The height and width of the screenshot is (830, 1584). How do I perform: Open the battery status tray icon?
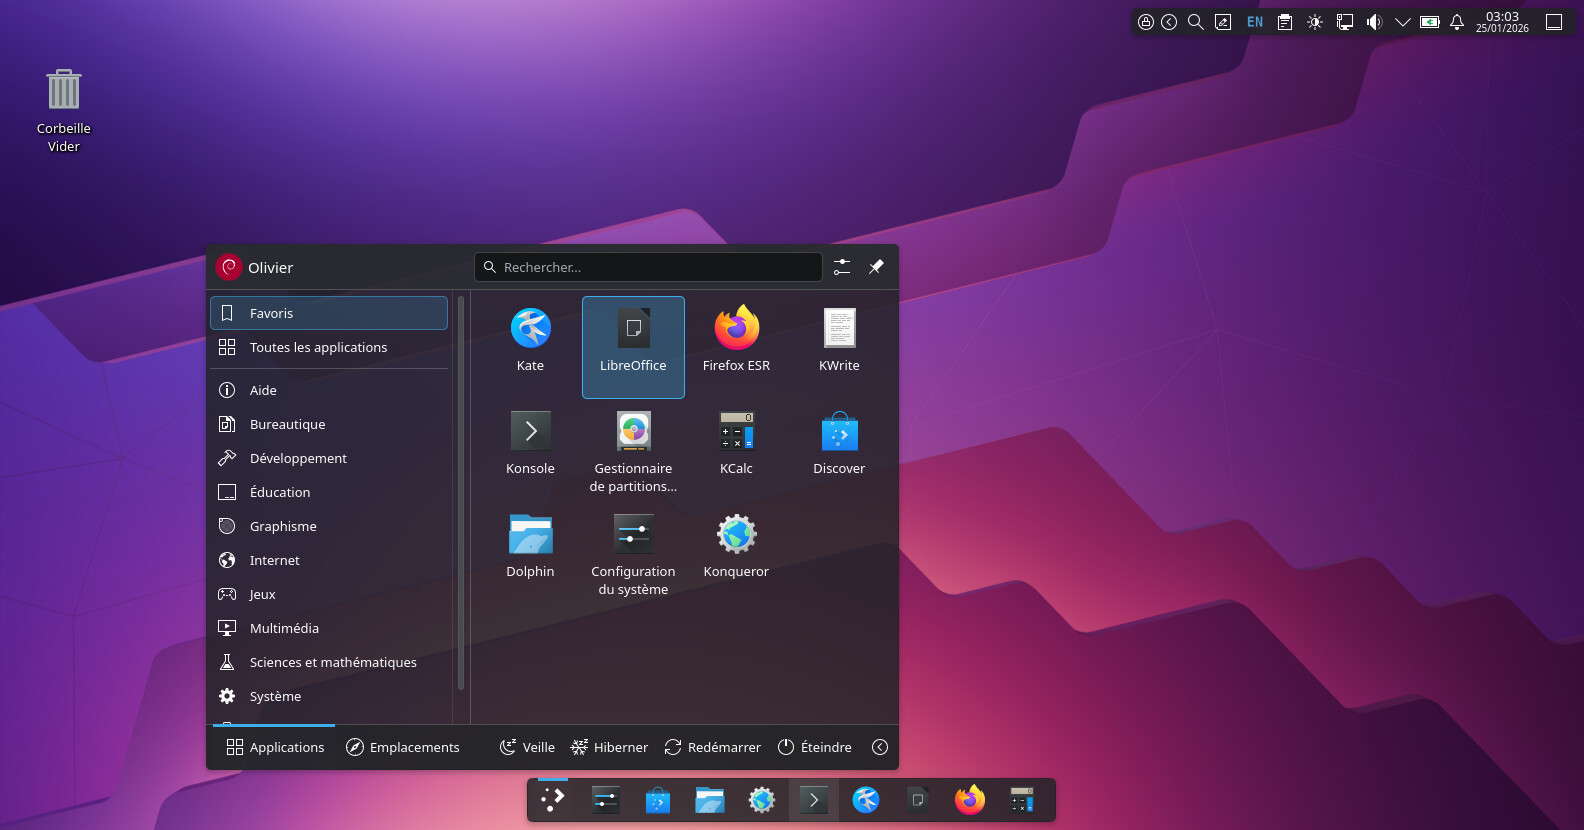tap(1430, 22)
